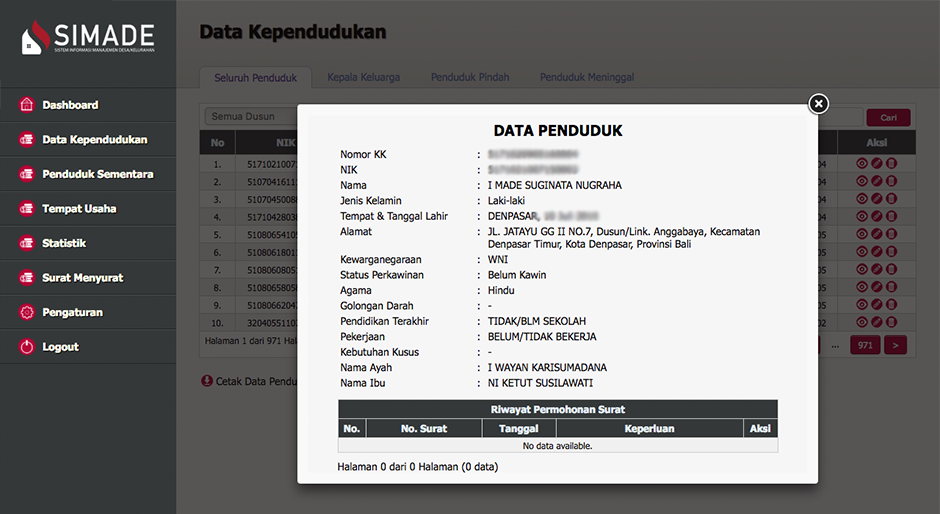940x514 pixels.
Task: View details eye icon for row 9
Action: click(862, 305)
